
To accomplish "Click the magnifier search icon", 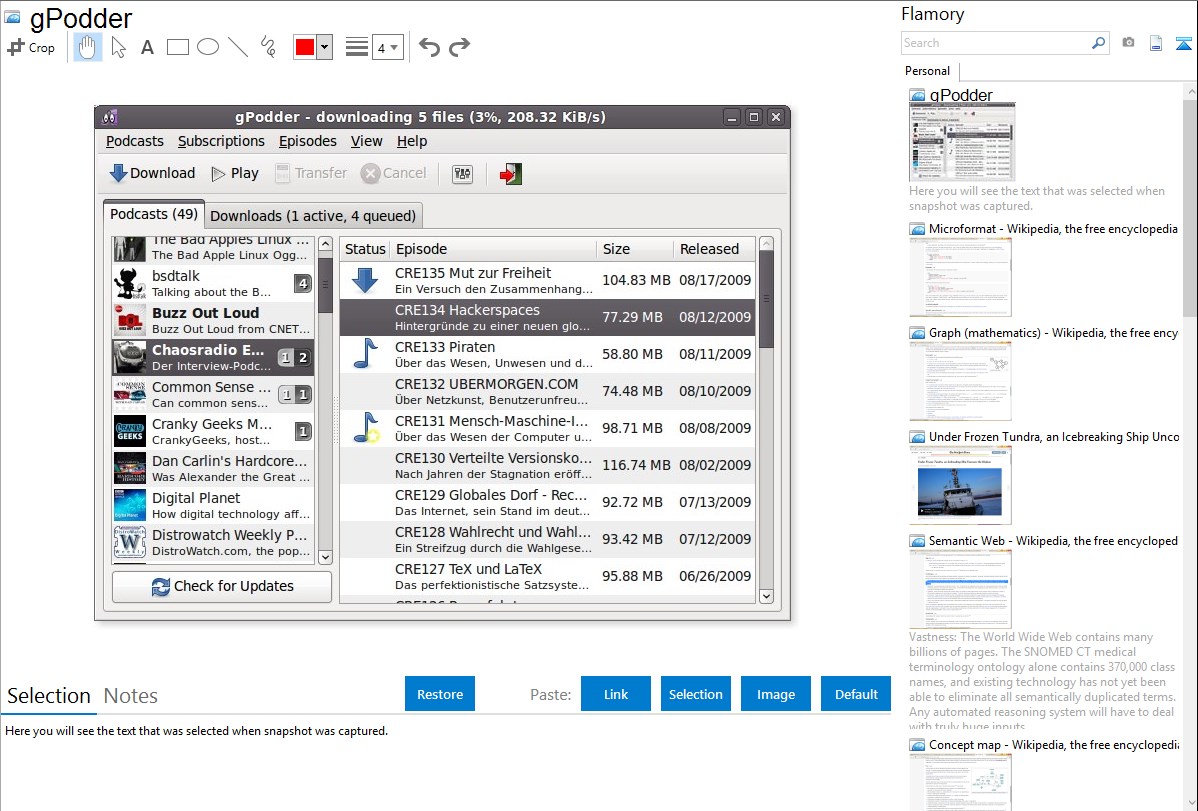I will click(x=1099, y=43).
